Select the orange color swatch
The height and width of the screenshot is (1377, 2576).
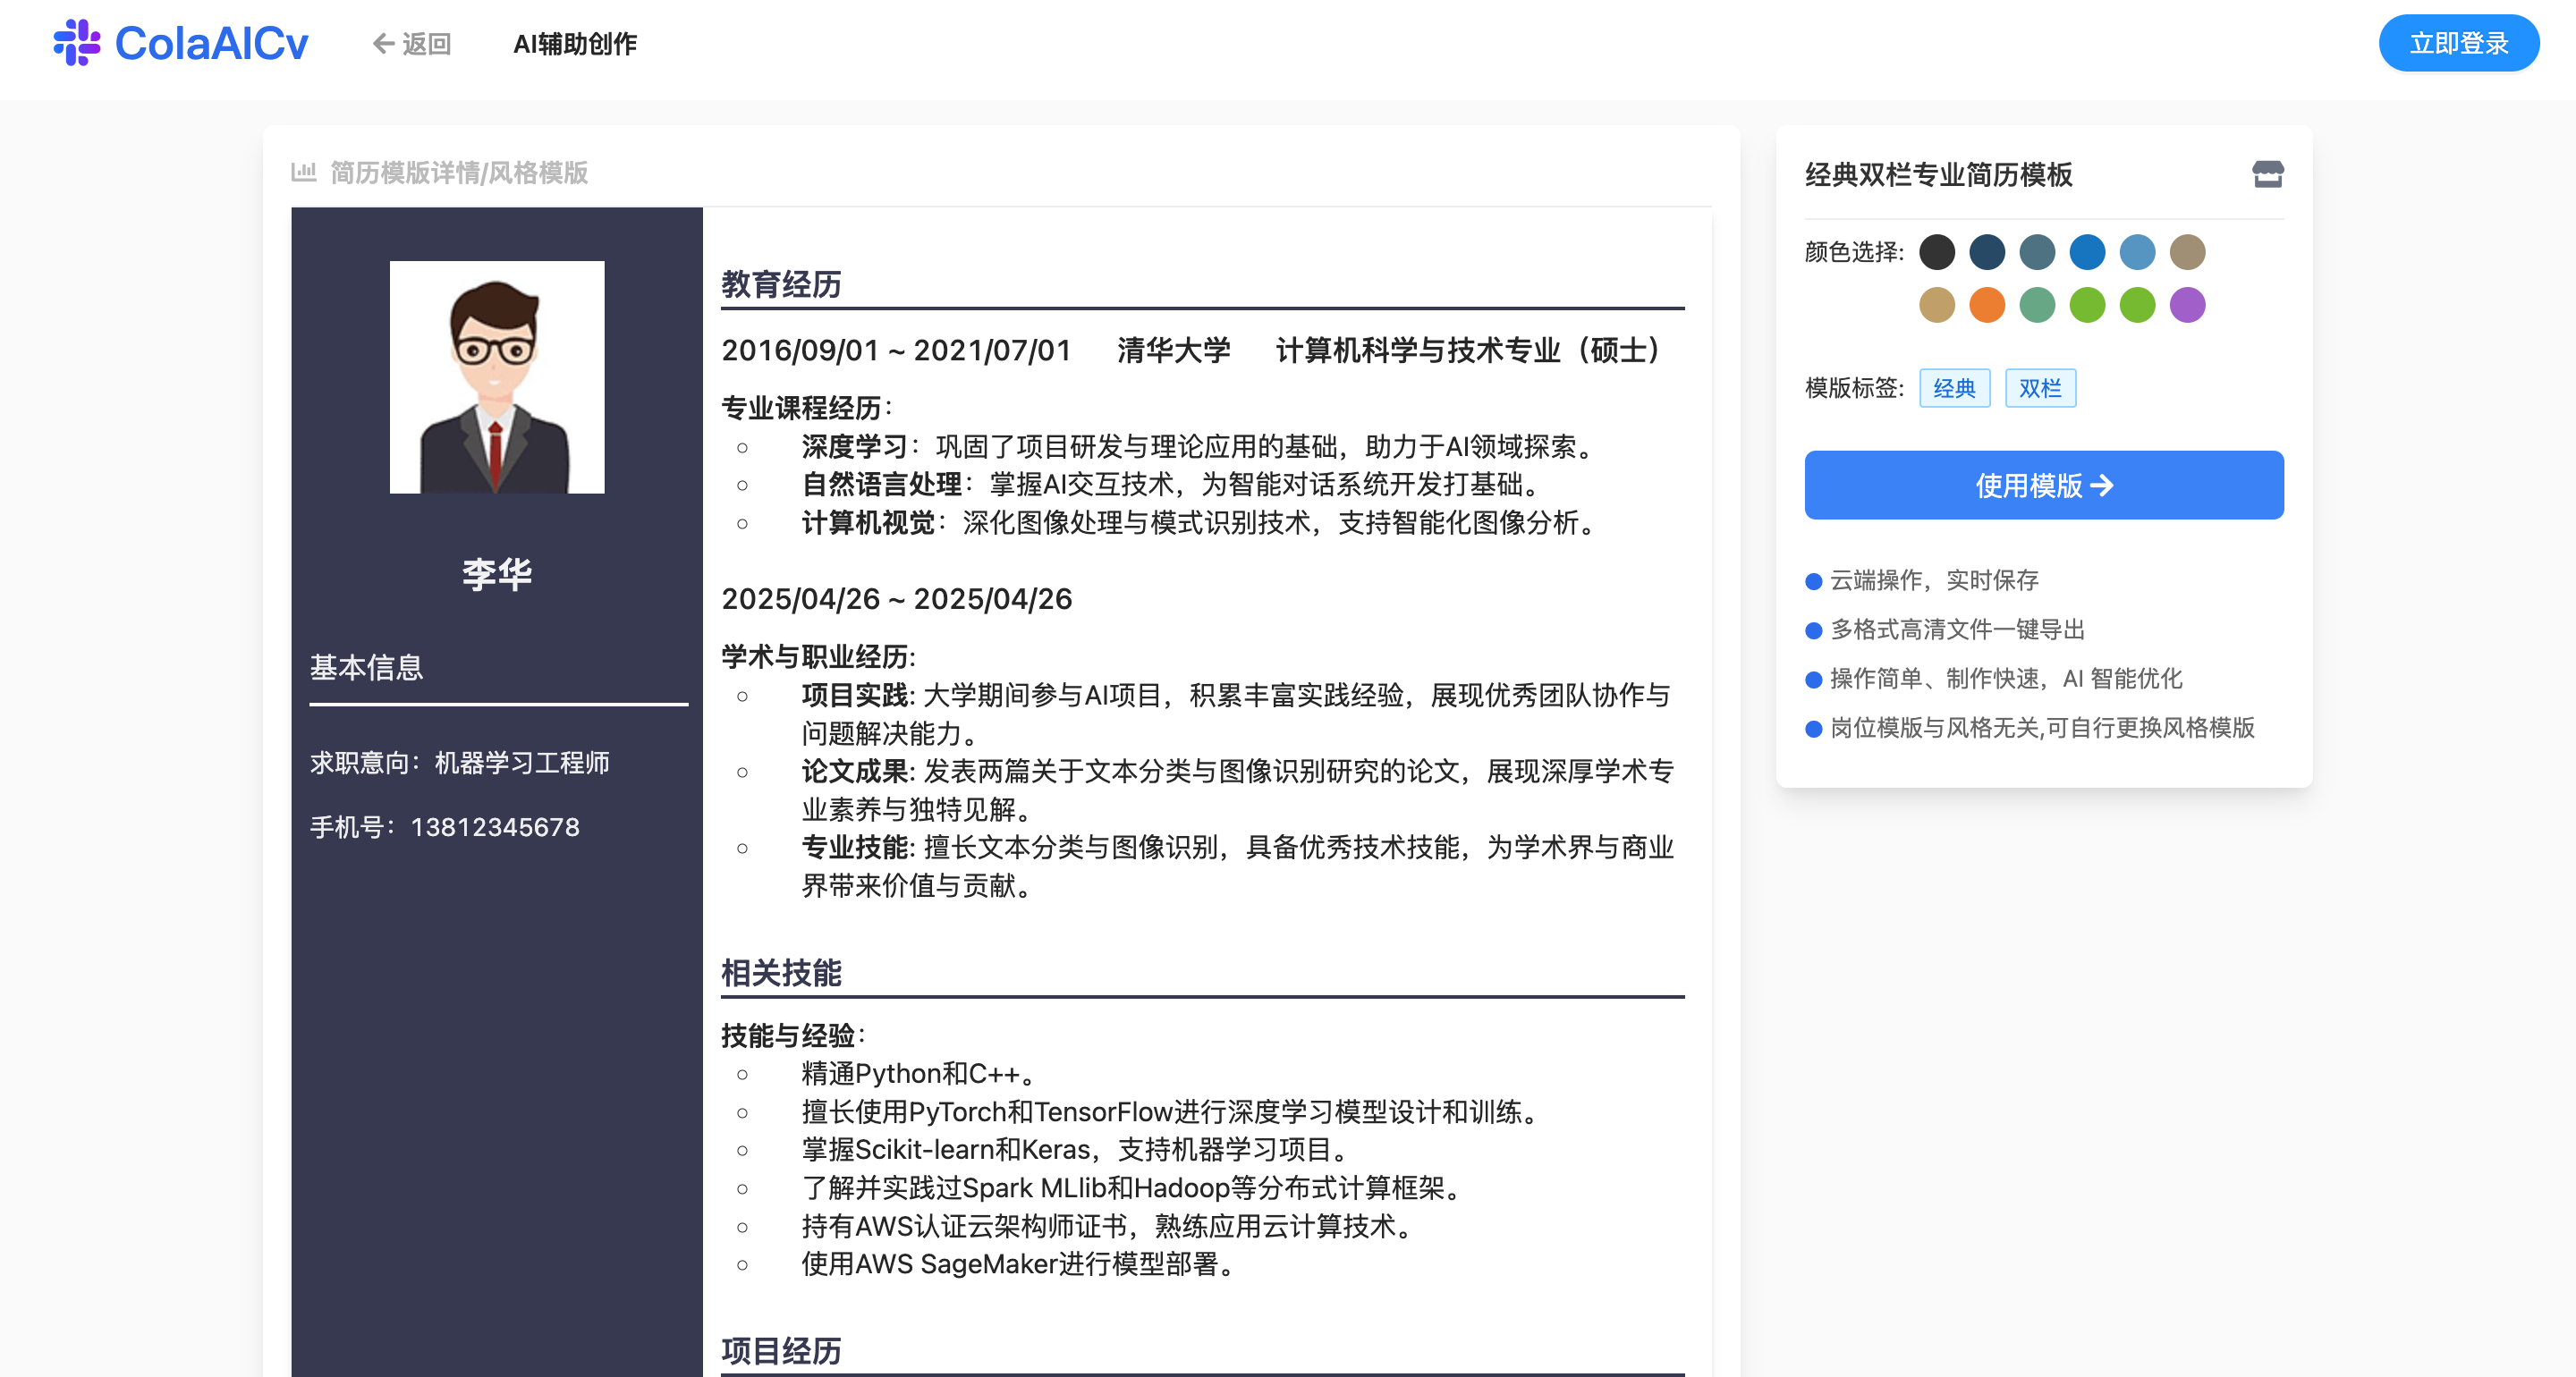point(1986,305)
